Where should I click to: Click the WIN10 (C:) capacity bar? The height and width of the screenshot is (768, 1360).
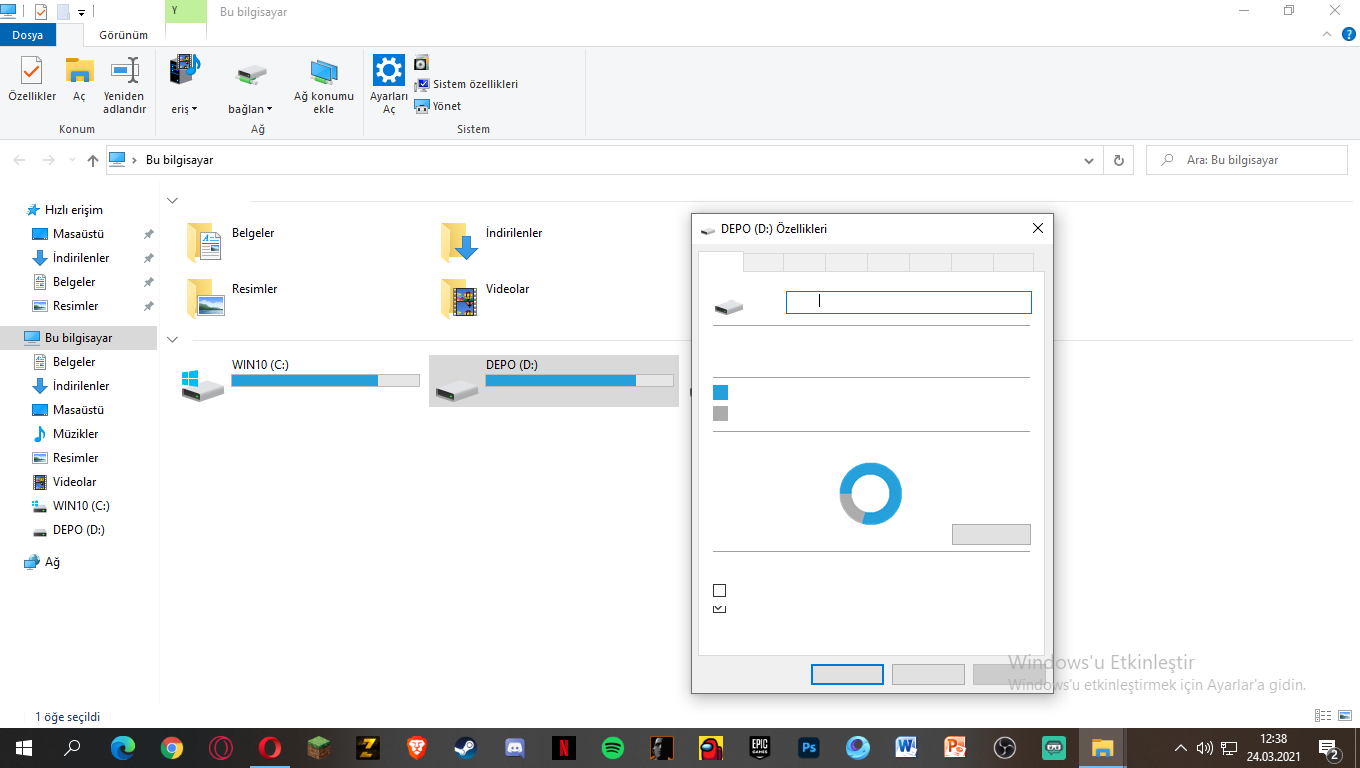(x=325, y=381)
